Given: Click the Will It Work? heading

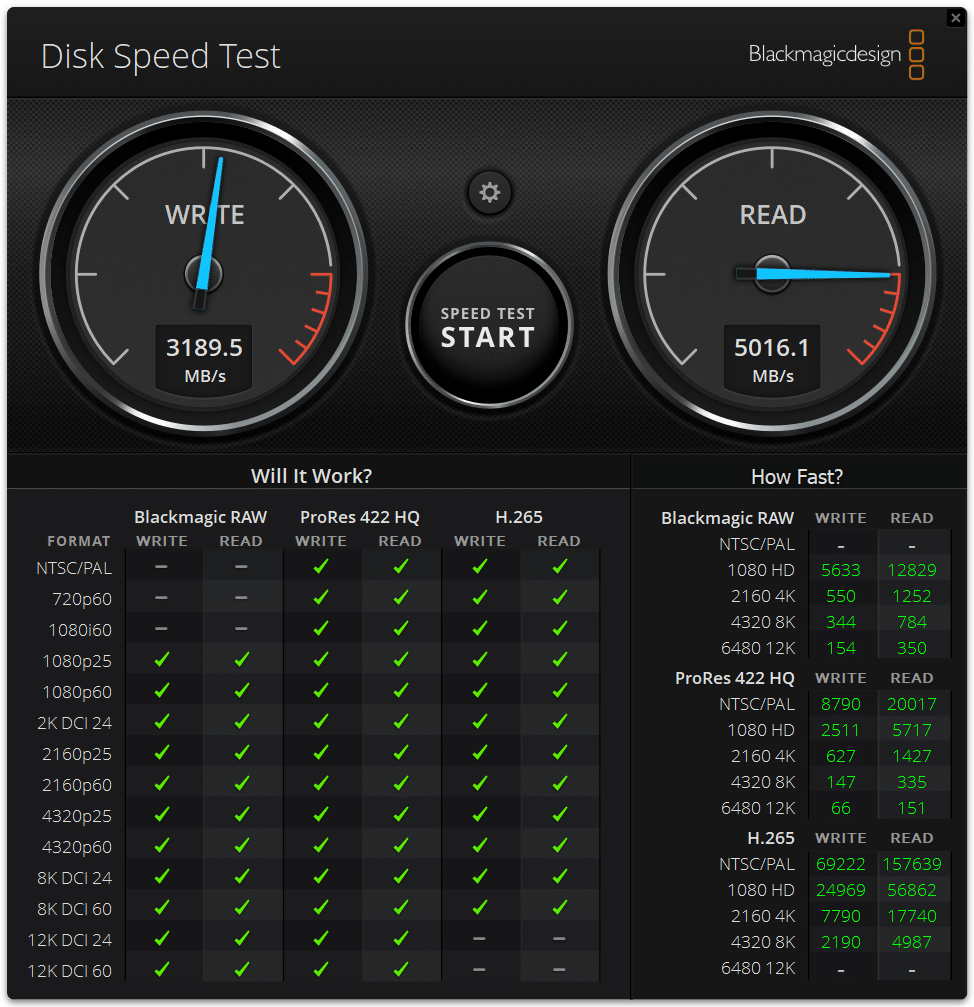Looking at the screenshot, I should [x=311, y=476].
